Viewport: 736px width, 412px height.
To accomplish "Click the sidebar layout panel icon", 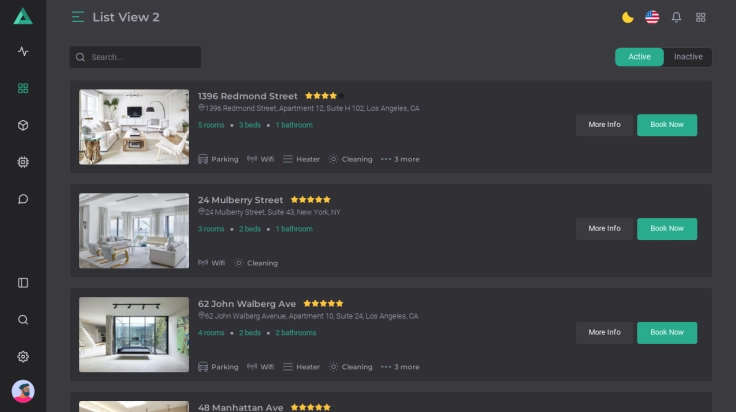I will coord(23,283).
